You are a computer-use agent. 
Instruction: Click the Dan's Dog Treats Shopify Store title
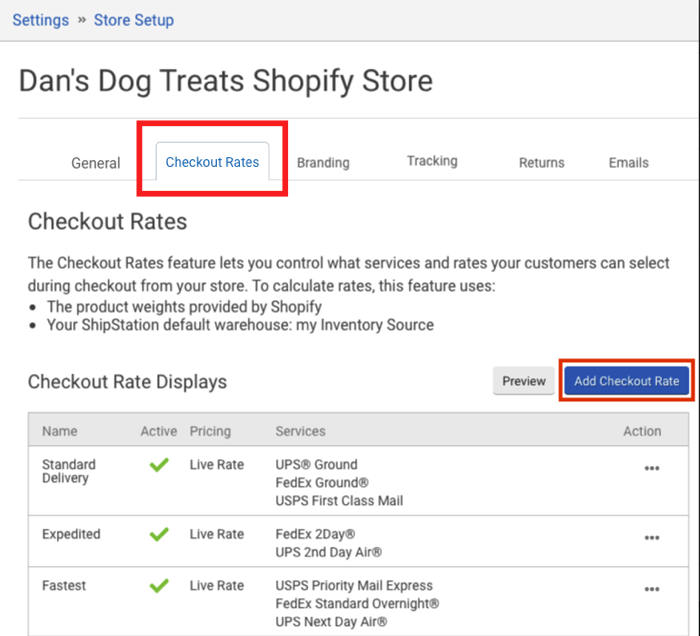coord(226,82)
